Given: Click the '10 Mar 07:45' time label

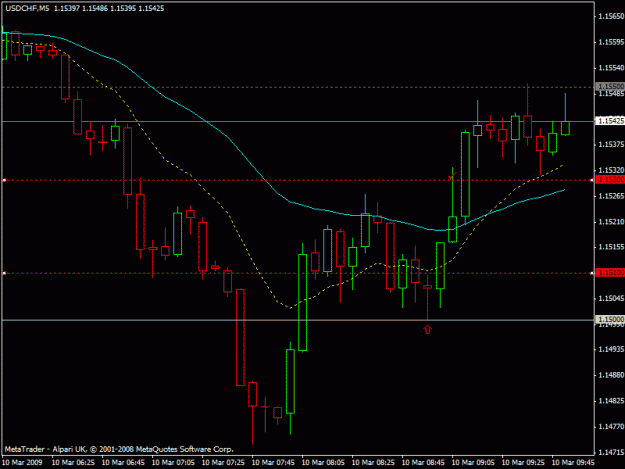Looking at the screenshot, I should pyautogui.click(x=273, y=463).
